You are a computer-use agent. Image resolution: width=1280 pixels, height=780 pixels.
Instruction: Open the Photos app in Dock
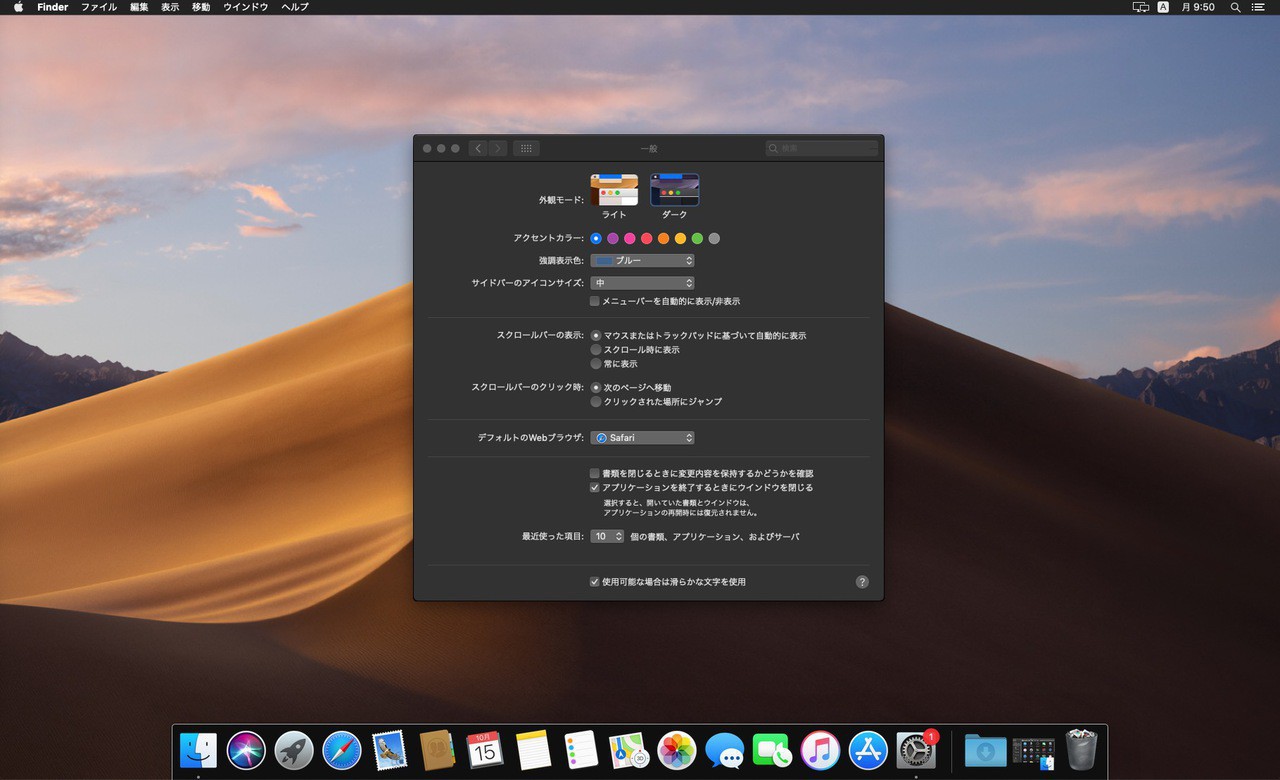click(677, 750)
